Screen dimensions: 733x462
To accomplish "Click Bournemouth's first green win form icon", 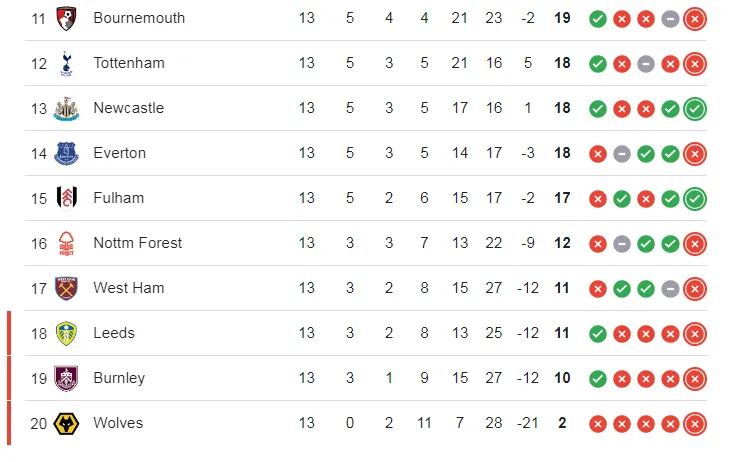I will (x=598, y=18).
